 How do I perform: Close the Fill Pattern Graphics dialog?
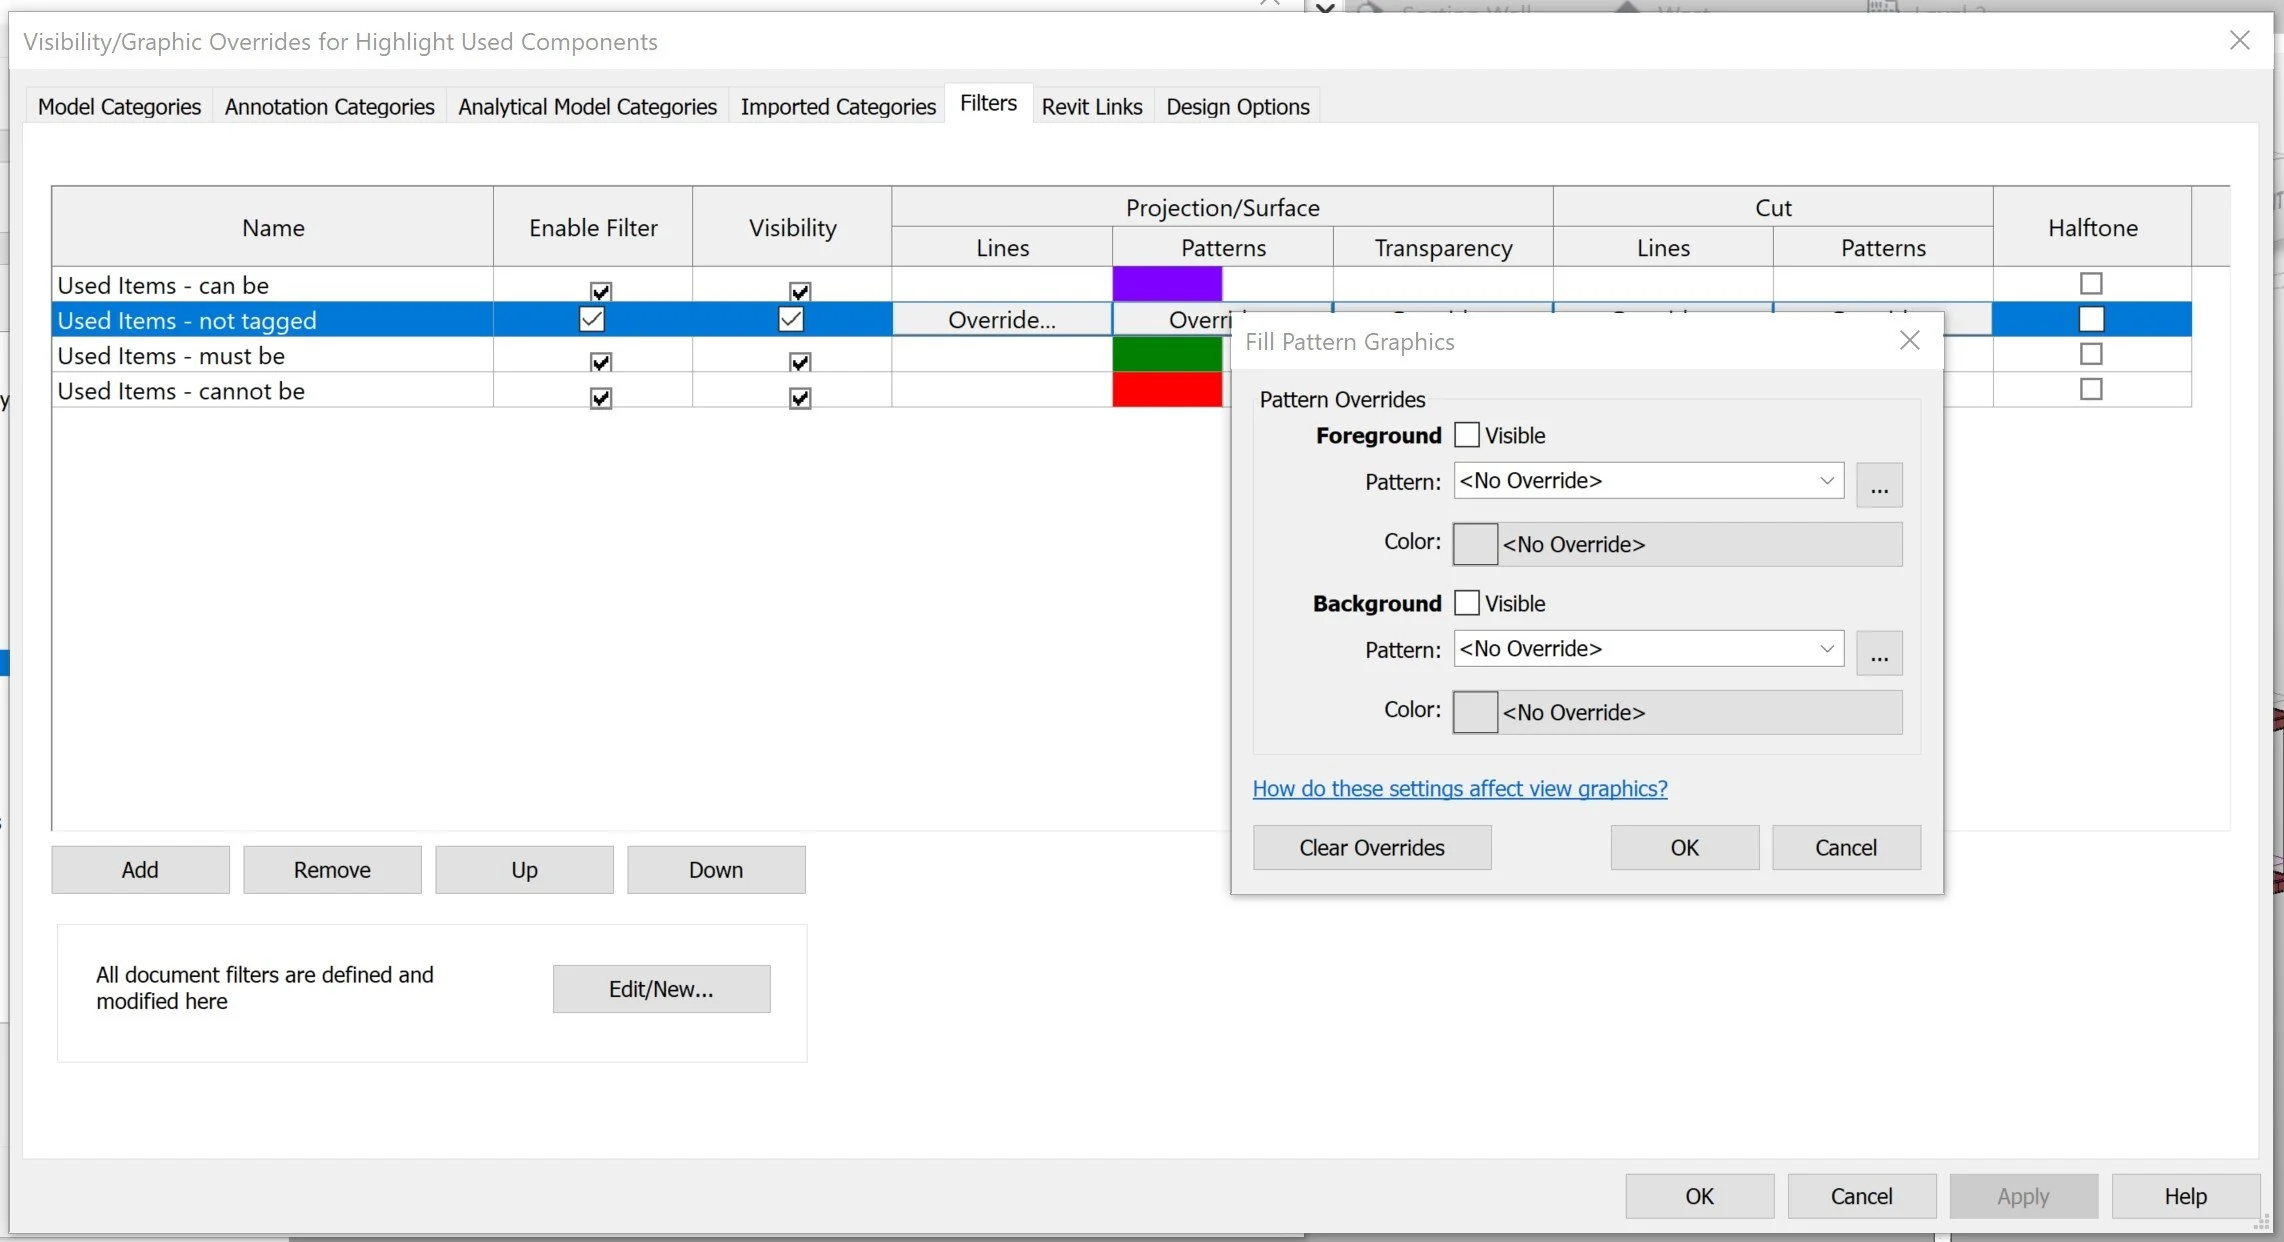pos(1909,341)
